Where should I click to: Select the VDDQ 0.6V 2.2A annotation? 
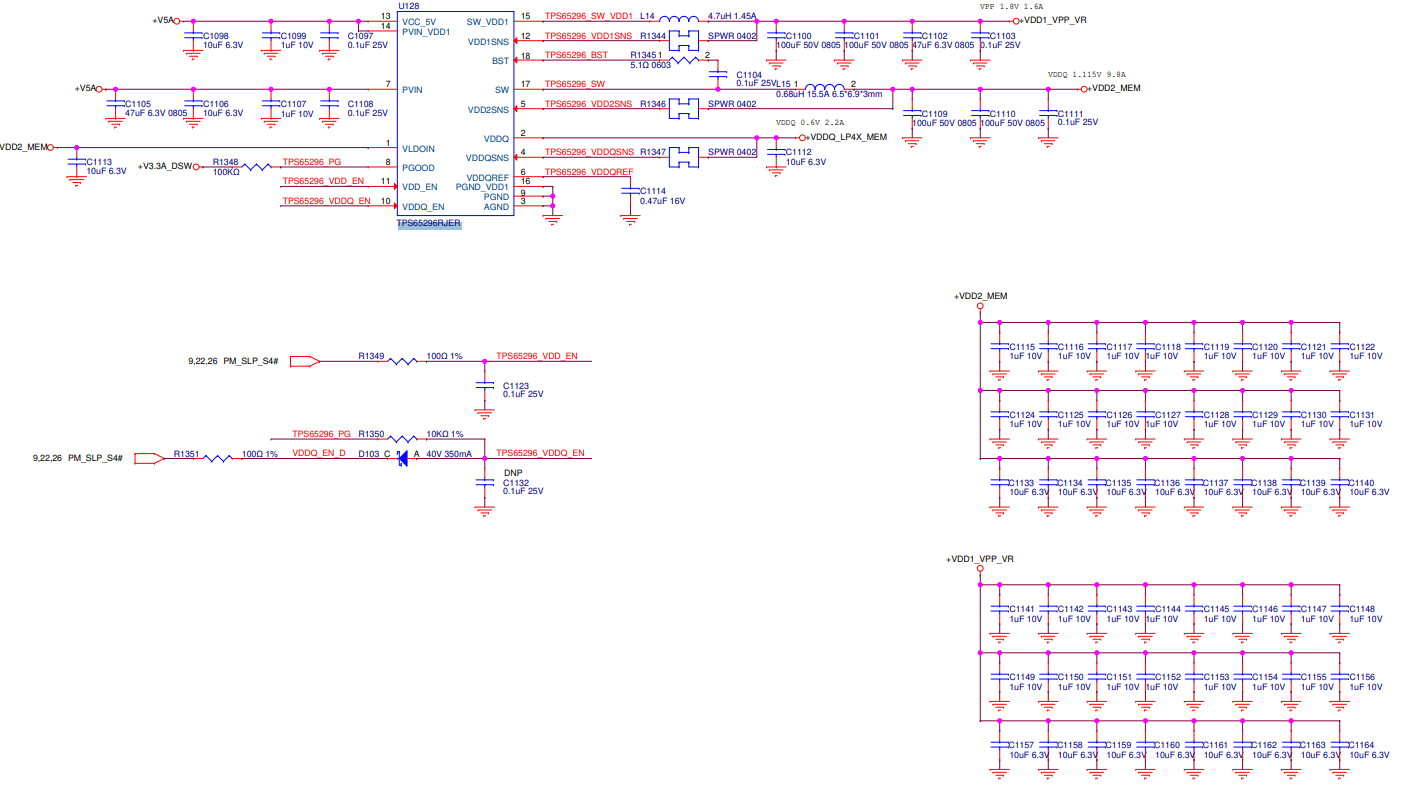click(x=810, y=123)
